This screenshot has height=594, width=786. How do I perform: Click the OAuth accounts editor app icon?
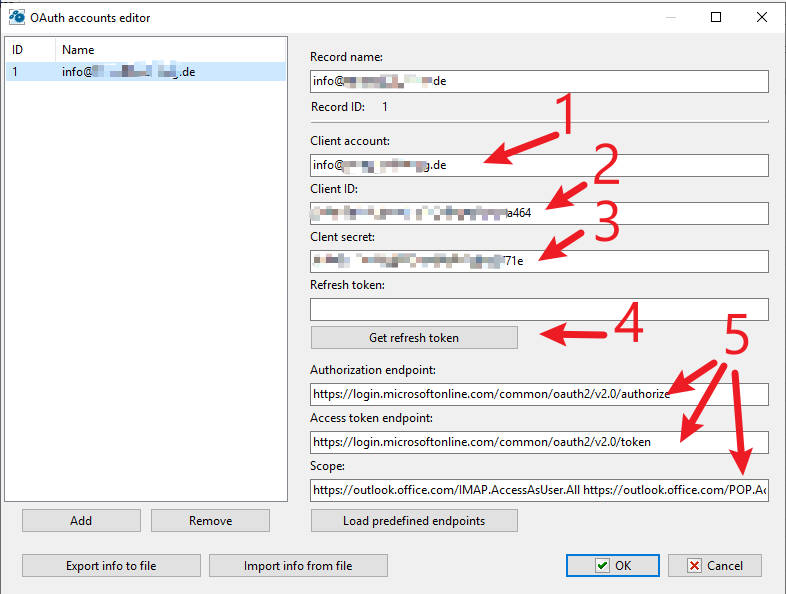click(17, 17)
